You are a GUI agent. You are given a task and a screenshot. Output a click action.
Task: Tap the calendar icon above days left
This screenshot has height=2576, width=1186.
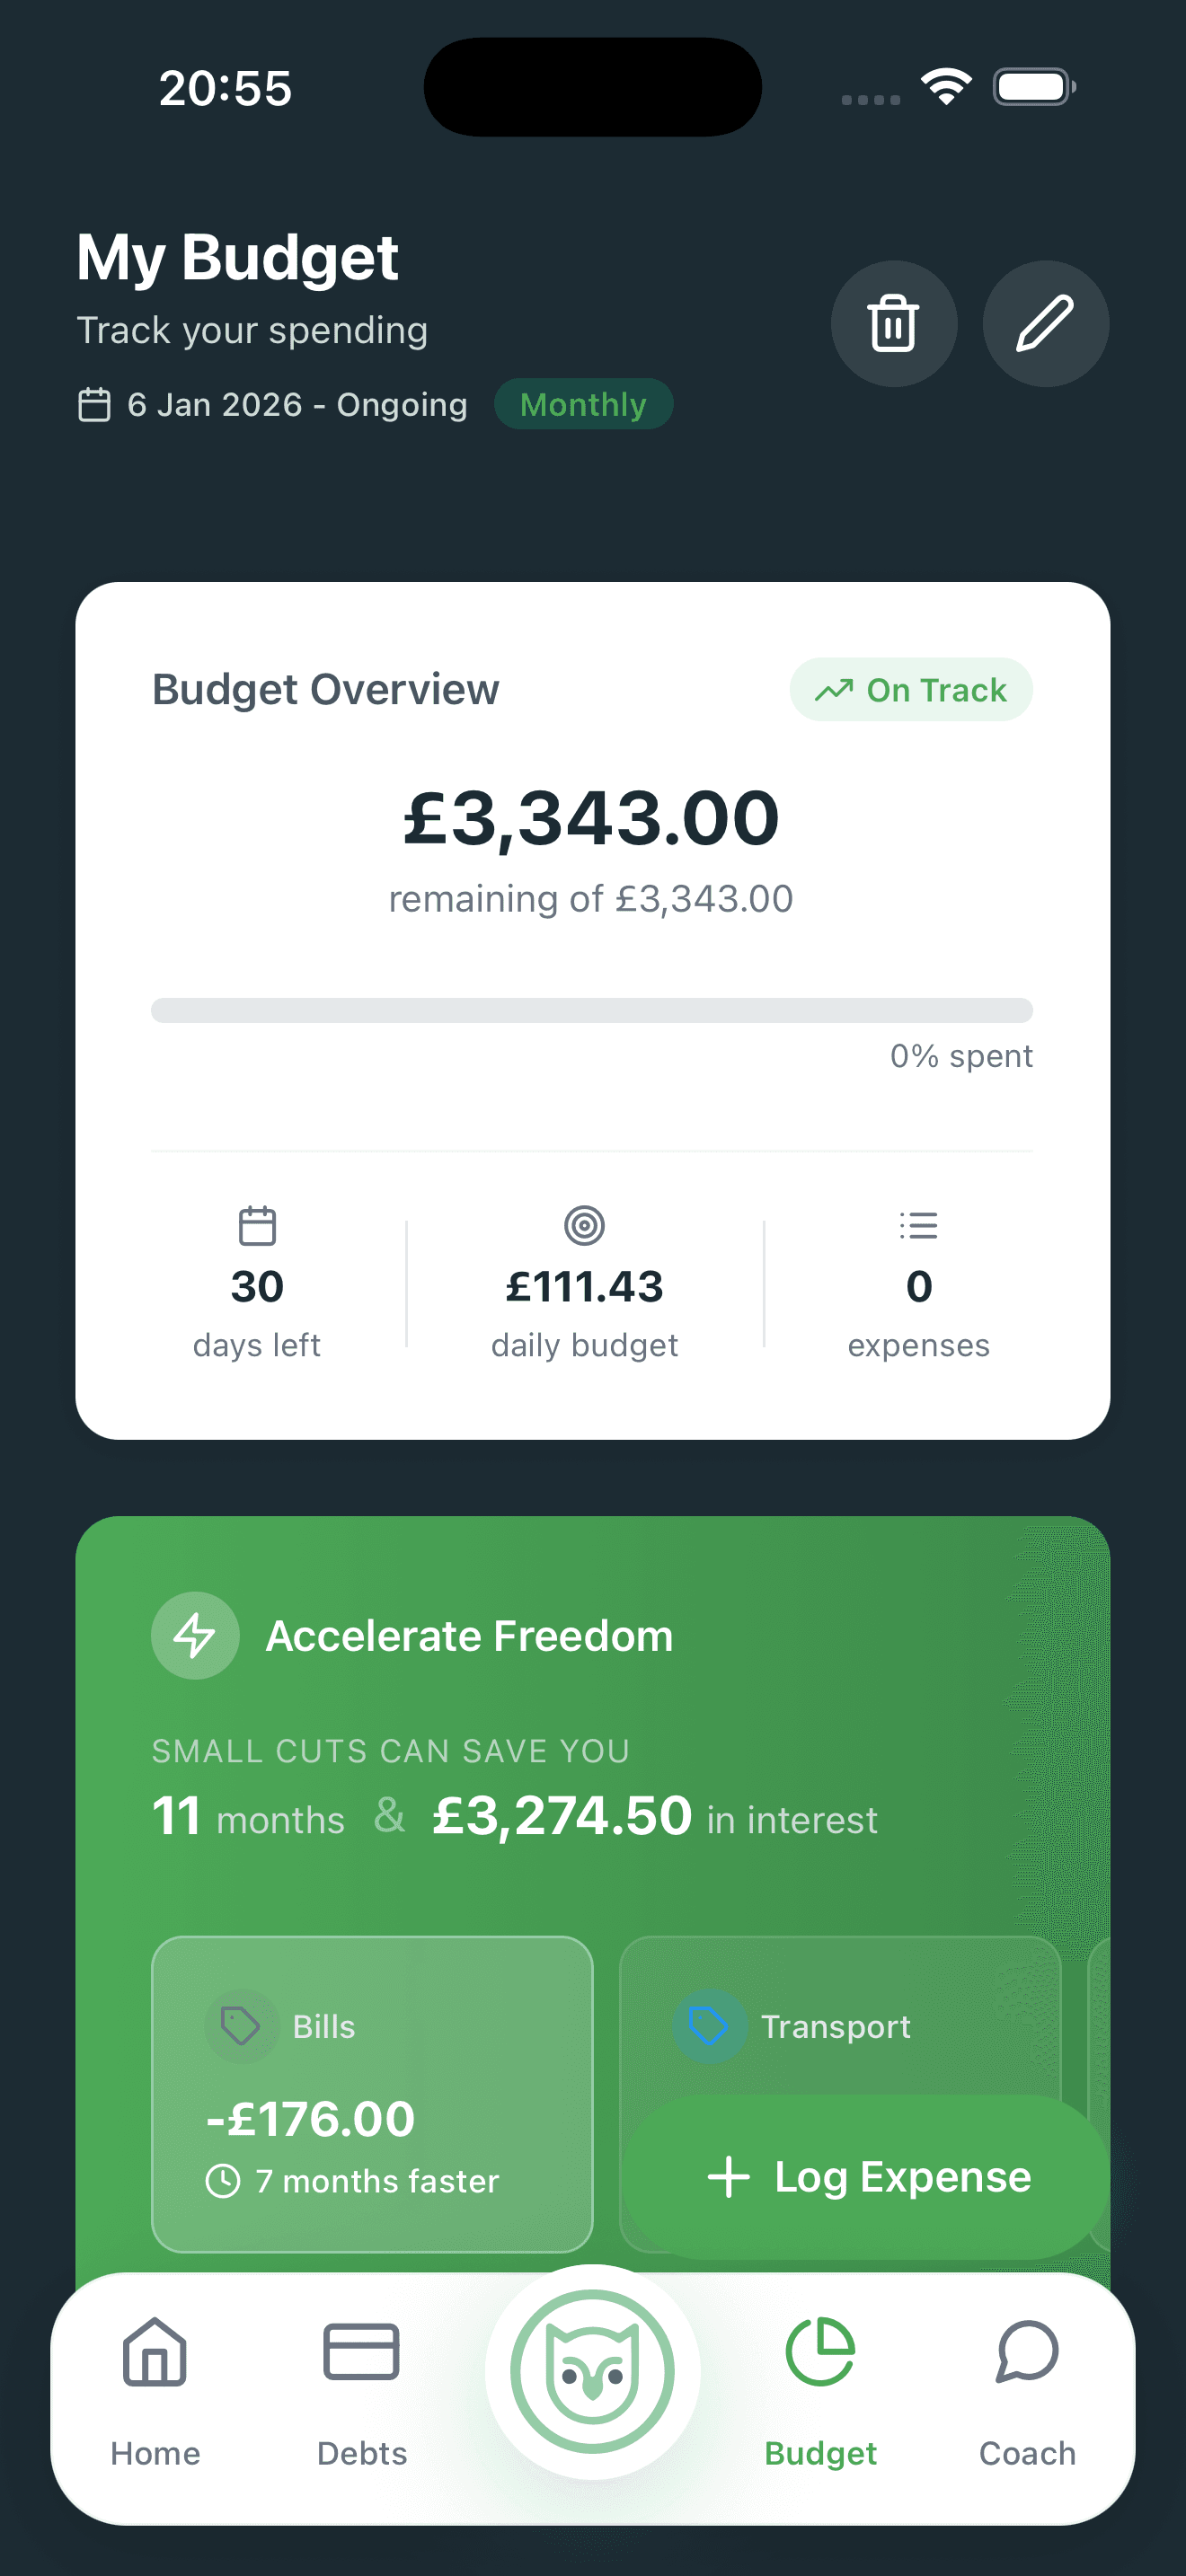pos(257,1226)
